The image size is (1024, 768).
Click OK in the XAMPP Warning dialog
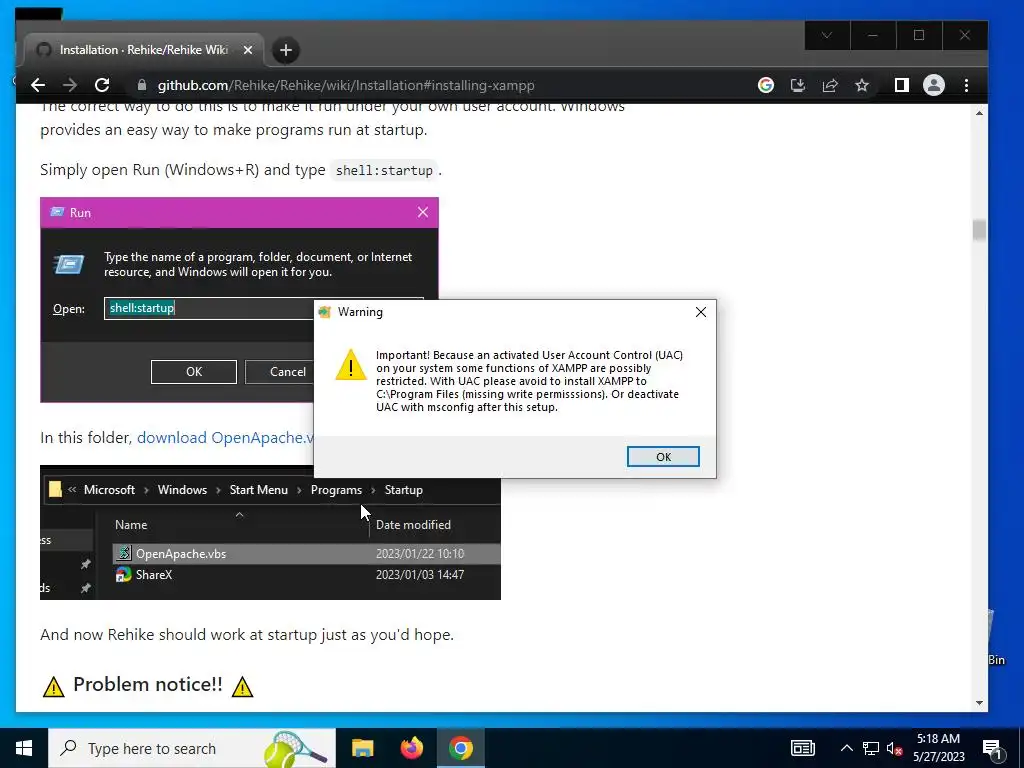(663, 456)
